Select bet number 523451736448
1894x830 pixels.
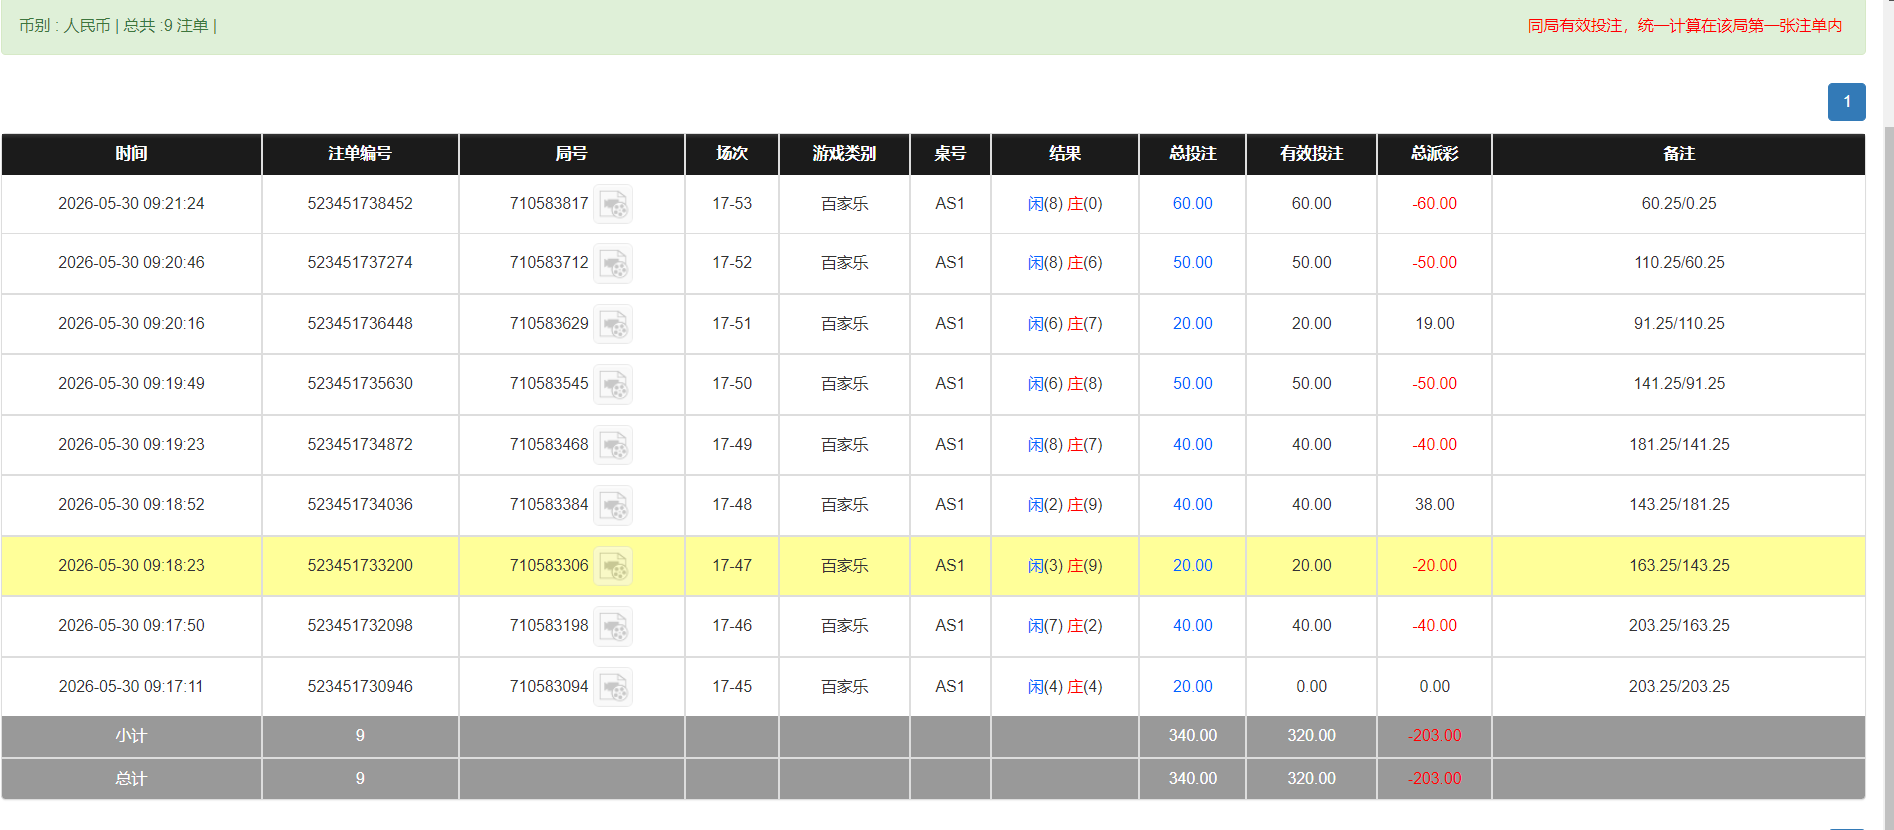tap(360, 324)
